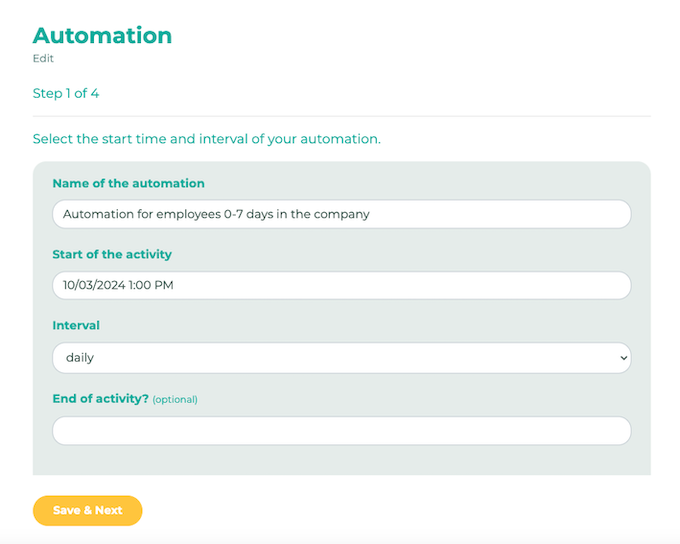The height and width of the screenshot is (544, 680).
Task: Click the Name of the automation input field
Action: point(341,214)
